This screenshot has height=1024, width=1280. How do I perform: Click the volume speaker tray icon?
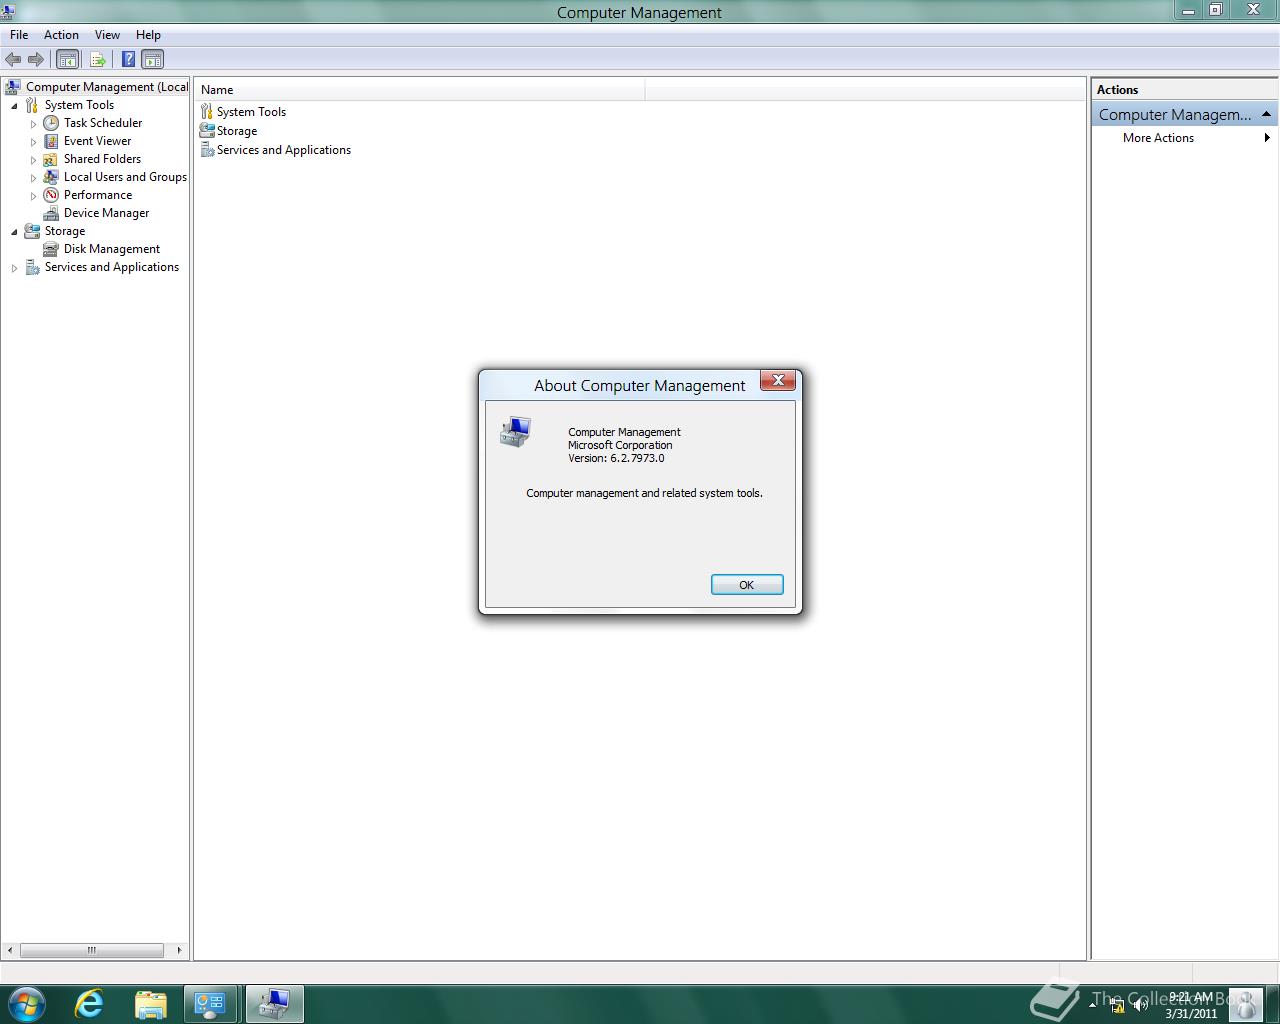(1141, 1005)
